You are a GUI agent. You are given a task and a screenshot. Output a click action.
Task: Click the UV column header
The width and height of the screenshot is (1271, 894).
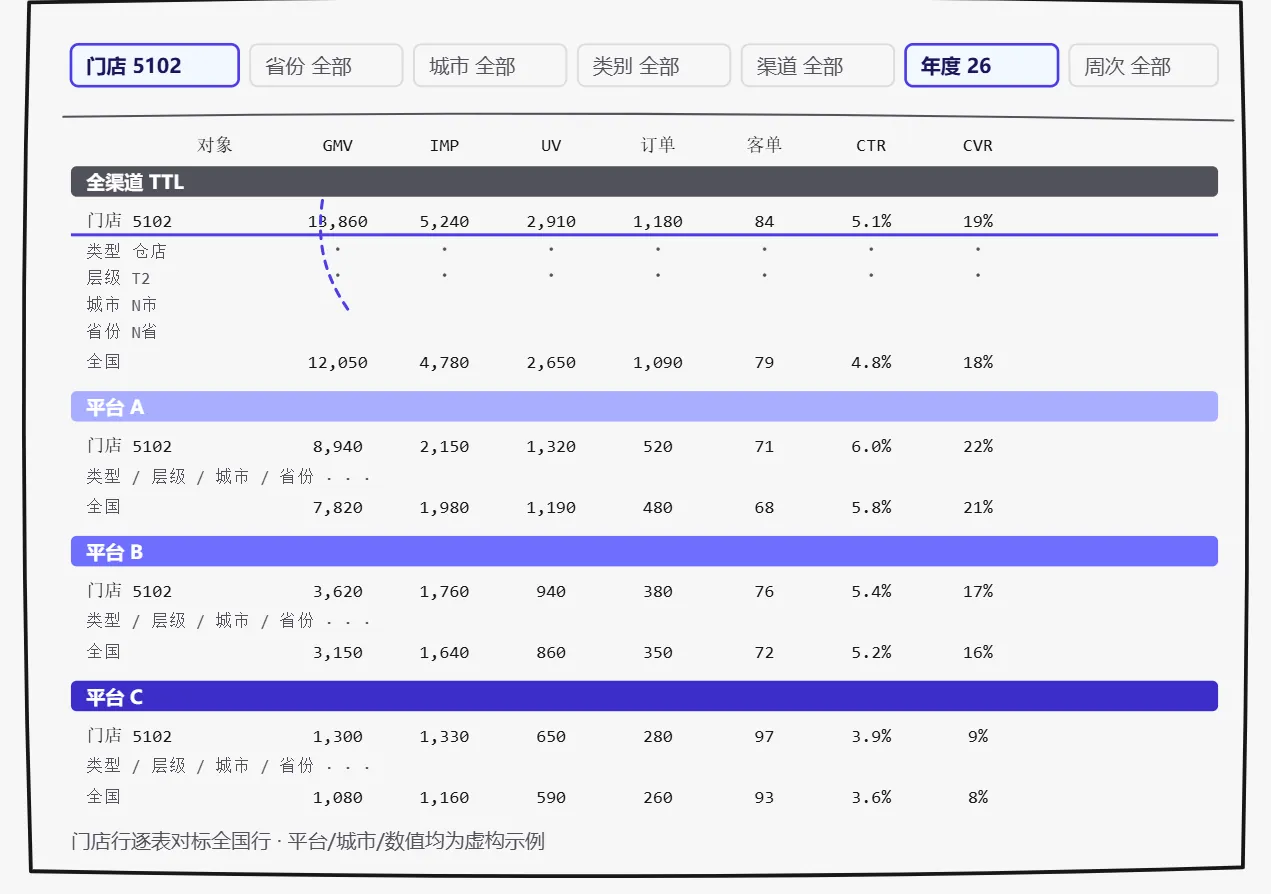551,146
